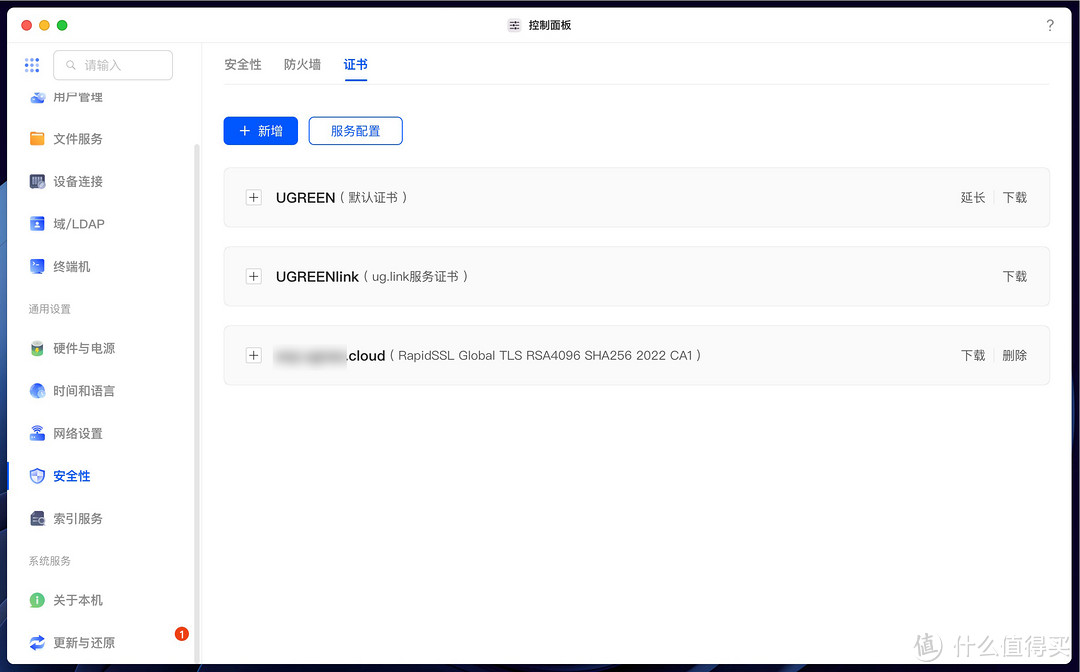The image size is (1080, 672).
Task: Click 延长 to renew UGREEN default certificate
Action: click(x=971, y=197)
